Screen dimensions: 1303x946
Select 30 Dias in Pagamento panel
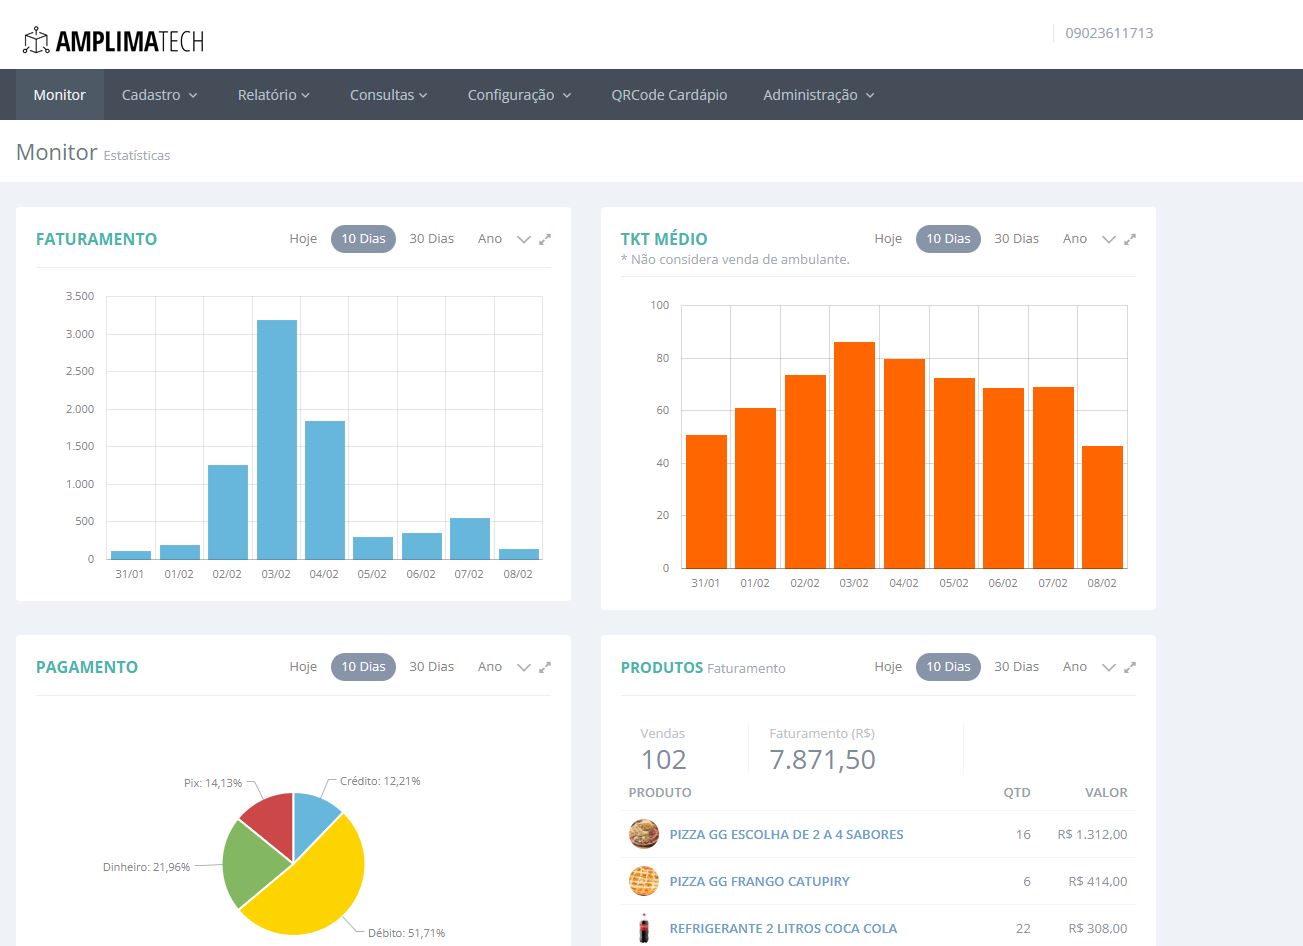431,667
